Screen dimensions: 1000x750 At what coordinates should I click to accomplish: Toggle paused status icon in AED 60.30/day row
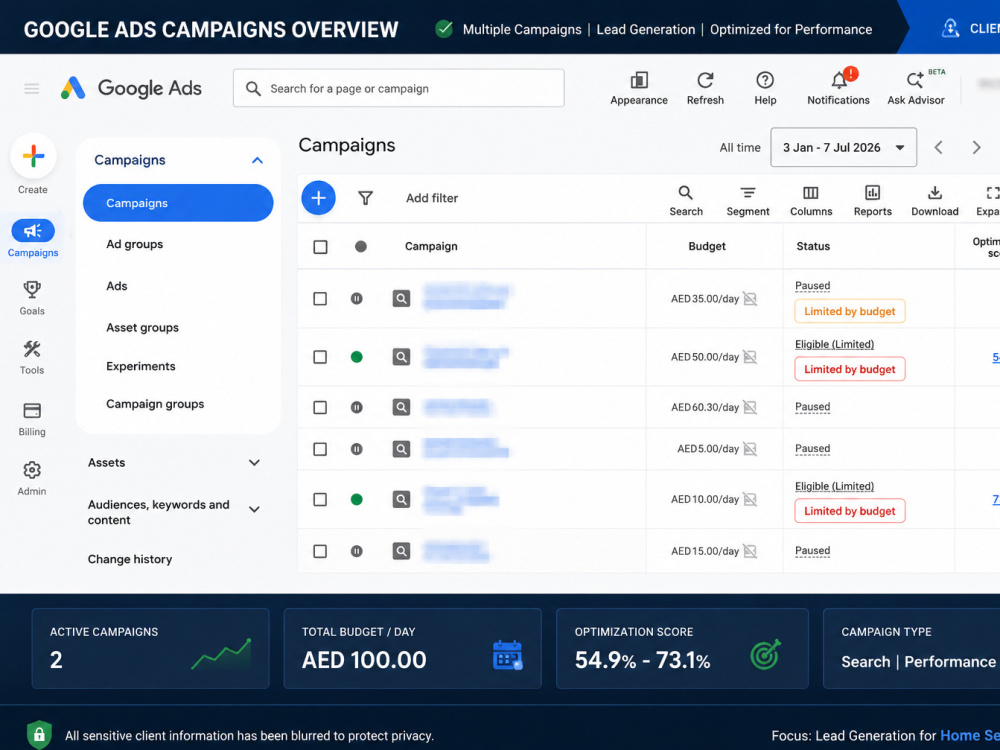(357, 408)
